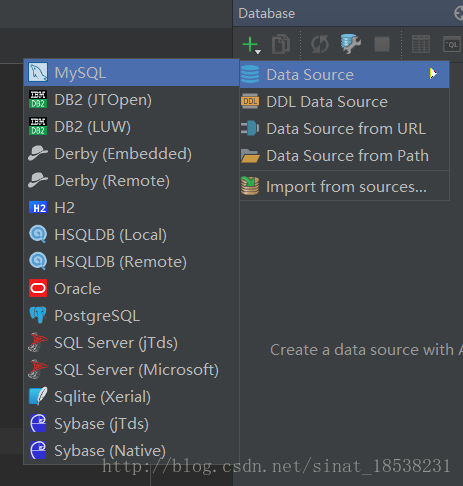Open the SQL console icon
The image size is (463, 486).
point(452,44)
